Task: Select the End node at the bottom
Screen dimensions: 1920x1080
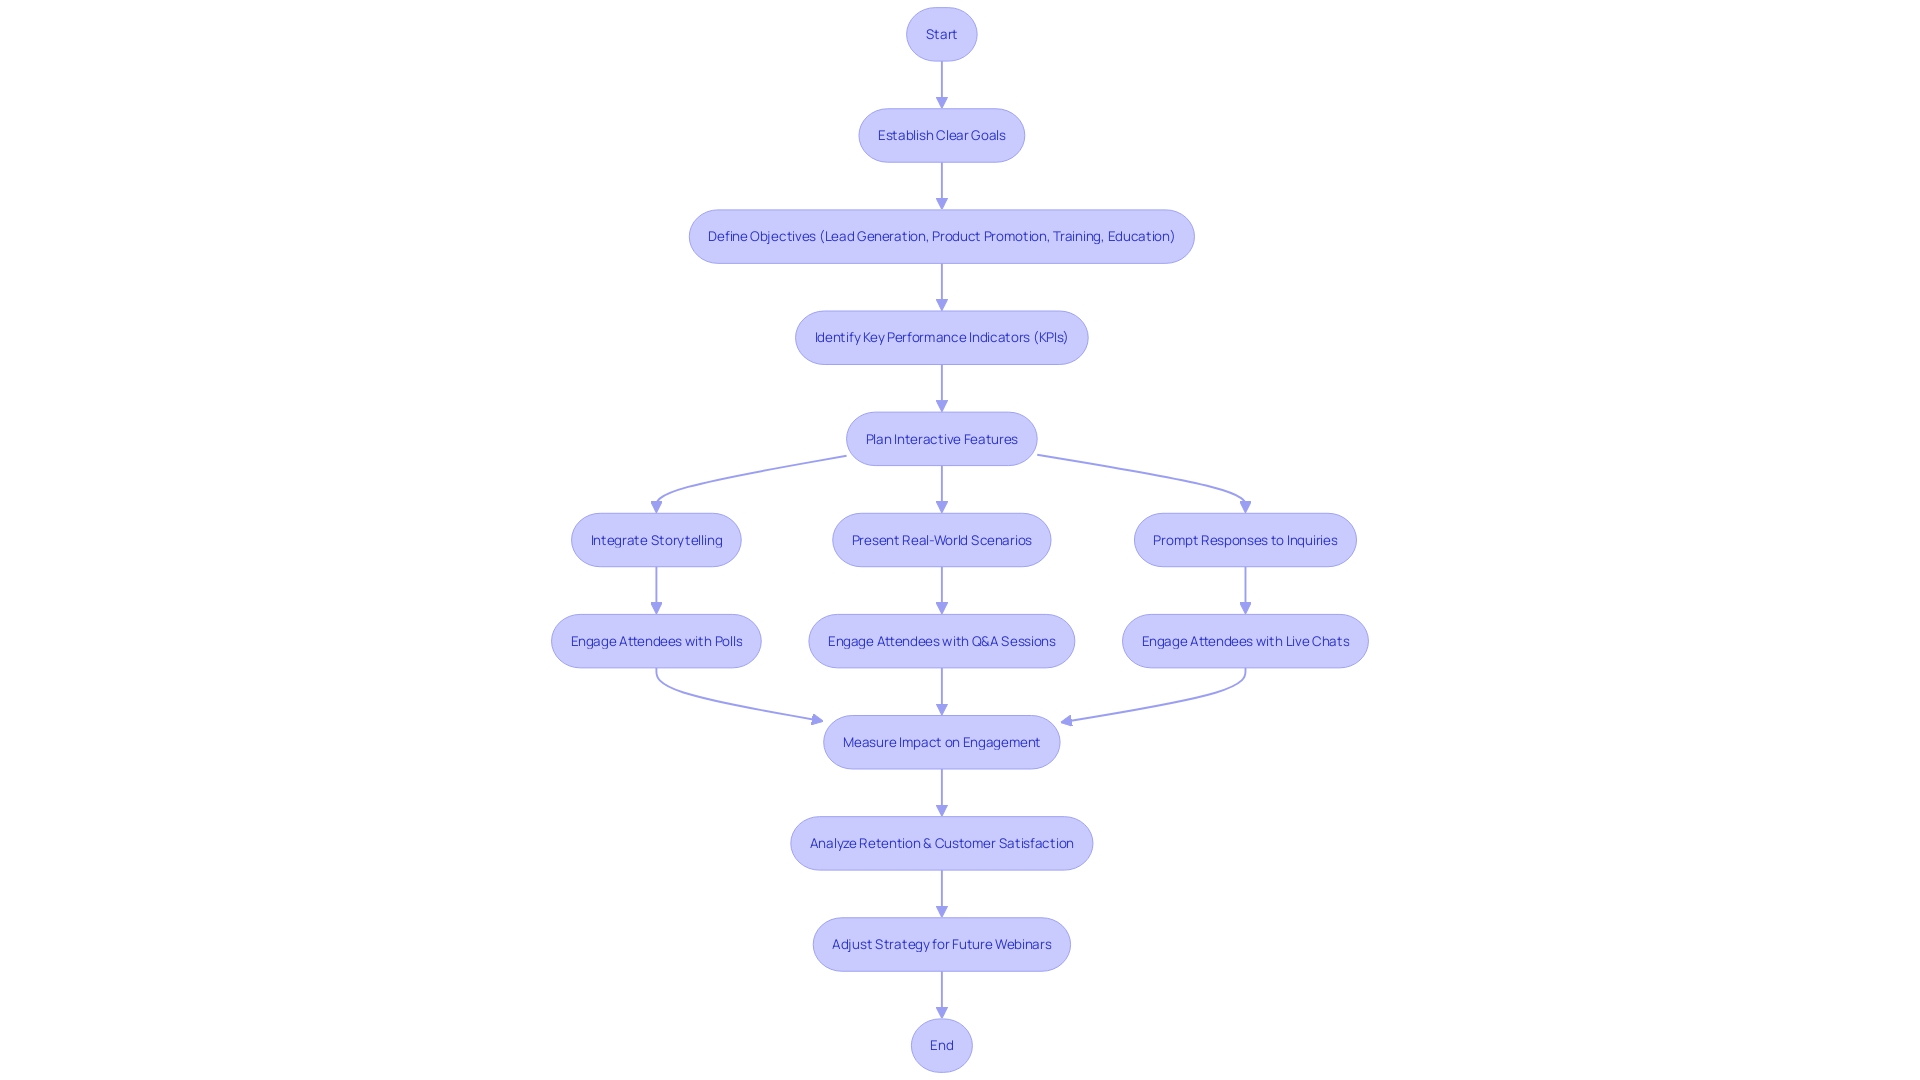Action: pyautogui.click(x=942, y=1044)
